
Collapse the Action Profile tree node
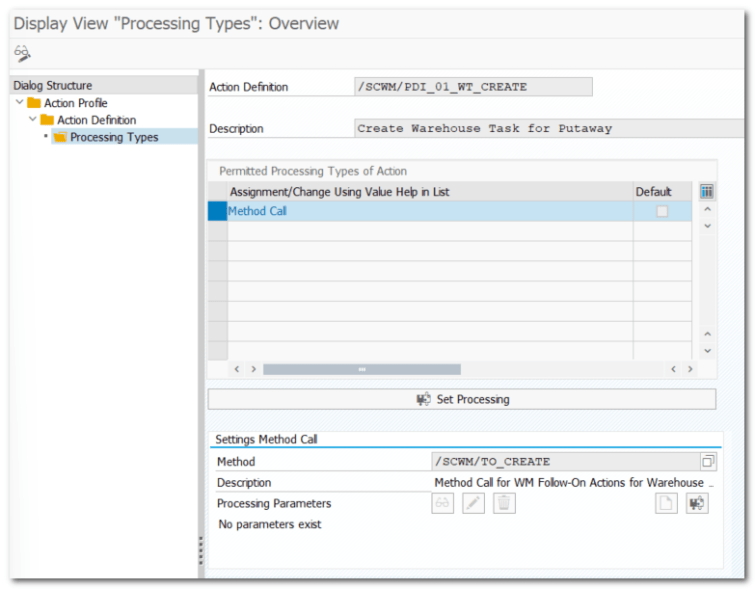[20, 102]
